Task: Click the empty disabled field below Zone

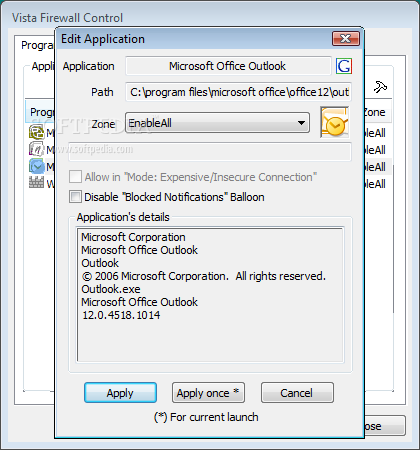Action: (x=210, y=152)
